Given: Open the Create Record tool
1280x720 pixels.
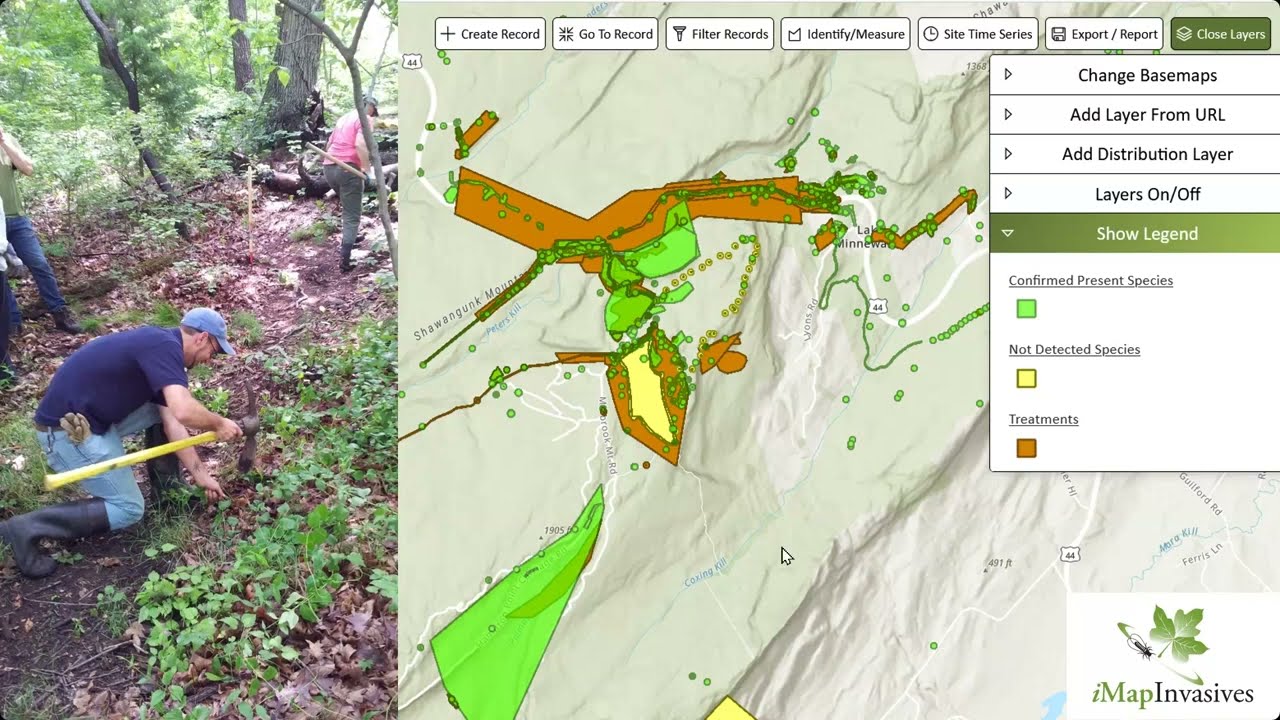Looking at the screenshot, I should (x=490, y=34).
